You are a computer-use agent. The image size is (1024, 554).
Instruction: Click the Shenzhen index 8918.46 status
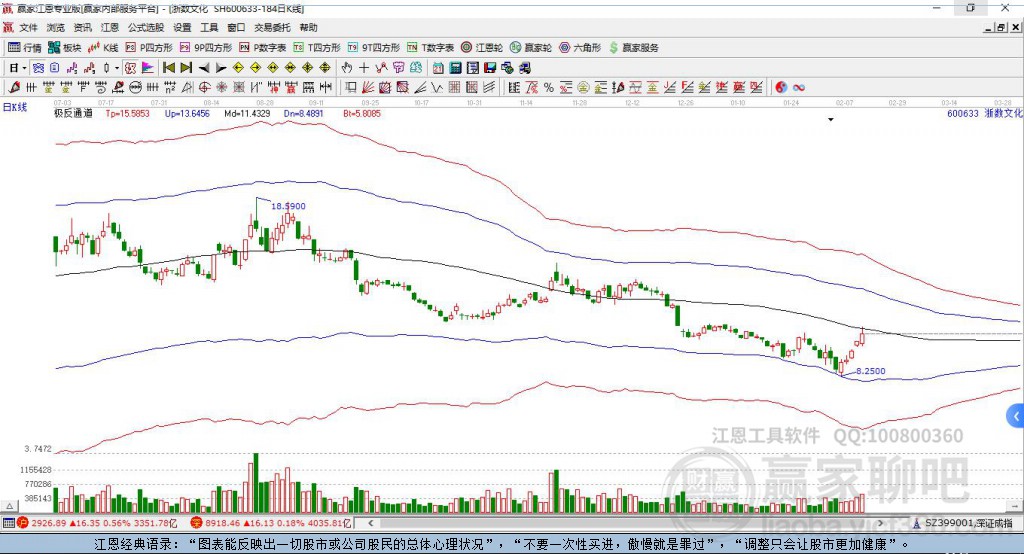click(271, 523)
